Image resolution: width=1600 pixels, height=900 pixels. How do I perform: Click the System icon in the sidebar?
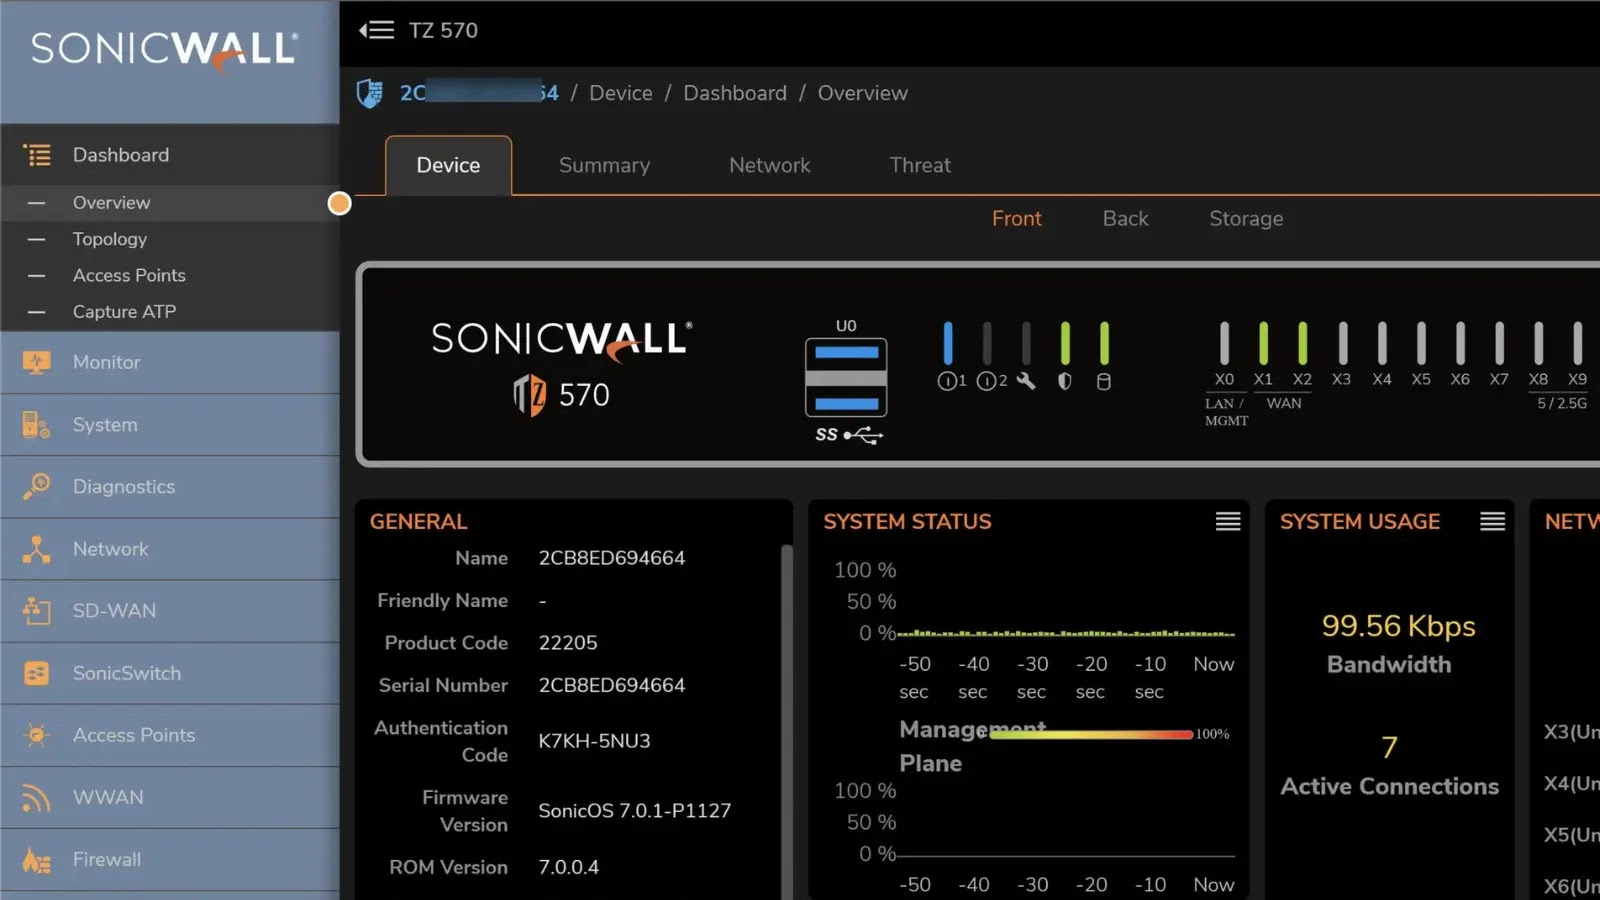click(37, 425)
